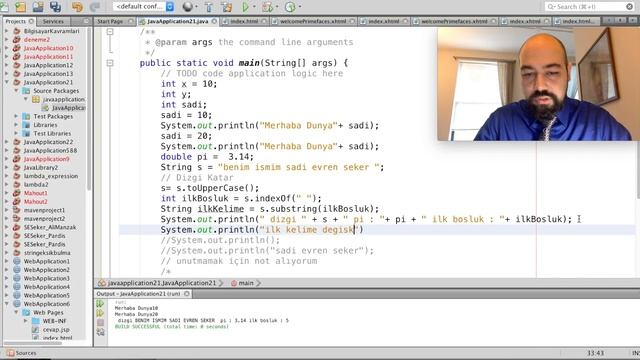Click the Build Project hammer icon
640x360 pixels.
tap(209, 7)
